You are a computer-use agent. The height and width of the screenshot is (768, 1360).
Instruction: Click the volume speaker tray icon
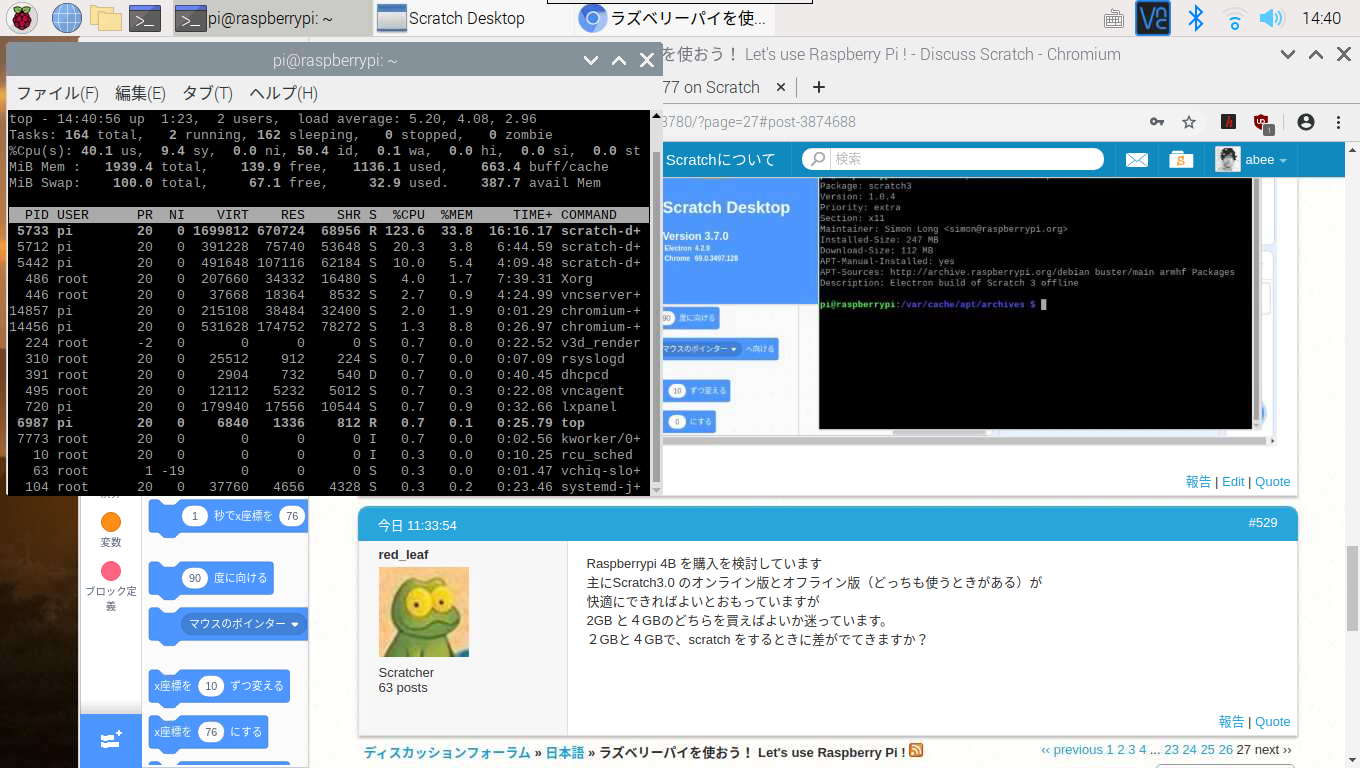1271,18
